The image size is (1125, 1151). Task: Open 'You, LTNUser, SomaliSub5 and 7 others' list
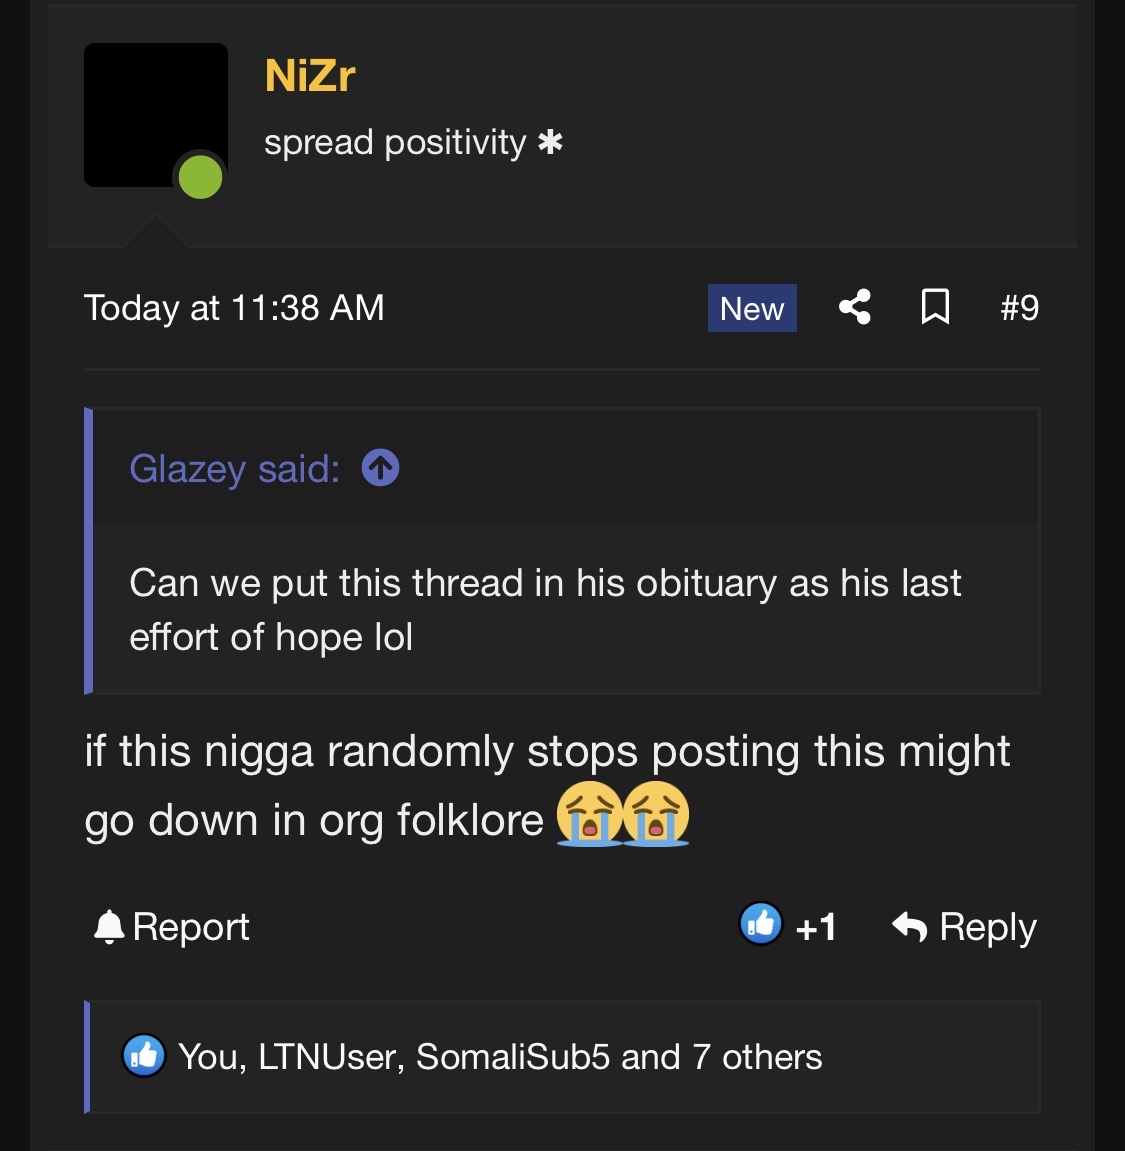coord(500,1057)
